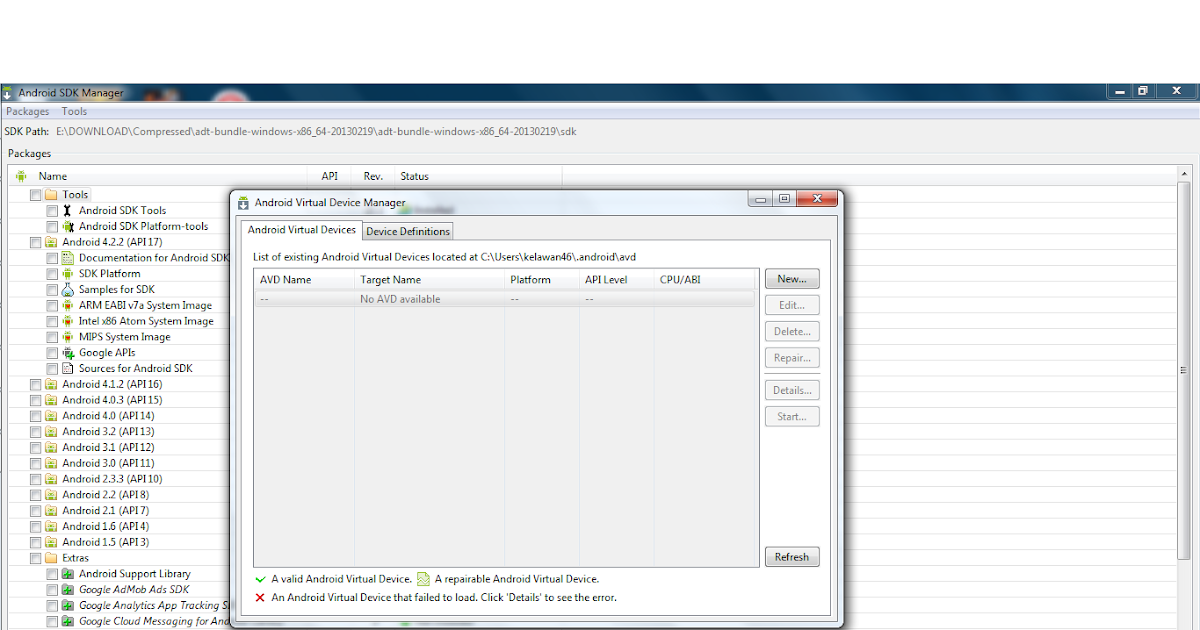1200x630 pixels.
Task: Click the Android Support Library icon
Action: [67, 574]
